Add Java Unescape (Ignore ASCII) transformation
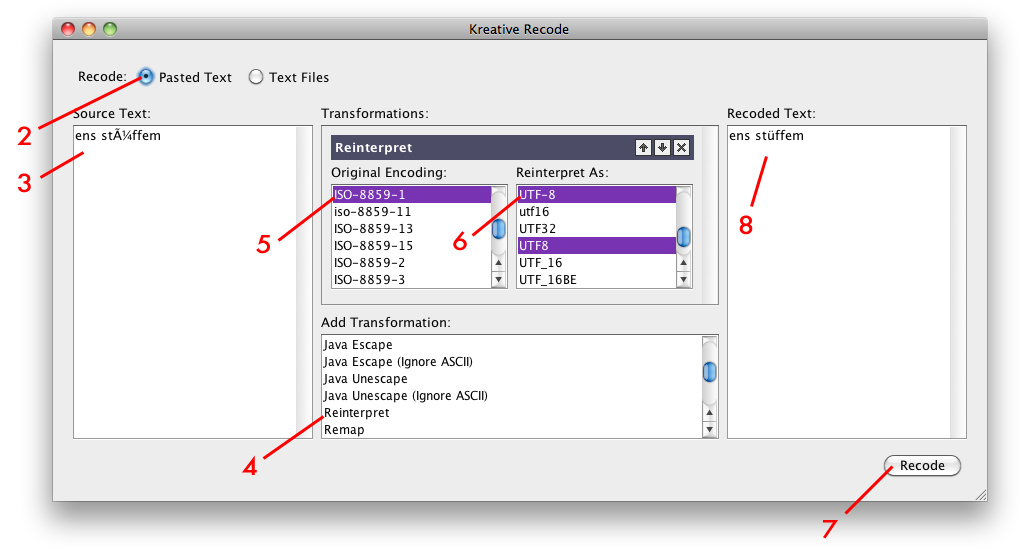 (x=512, y=395)
